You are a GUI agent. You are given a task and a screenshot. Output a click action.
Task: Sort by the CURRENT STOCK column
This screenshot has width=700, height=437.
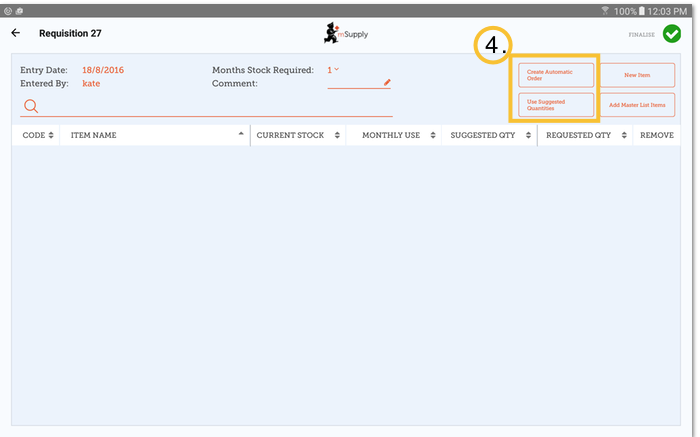297,135
